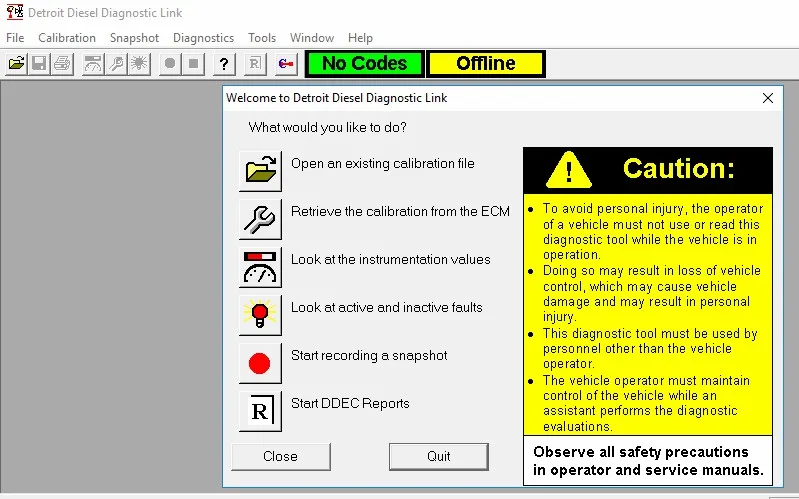
Task: Click the connect arrow toolbar icon
Action: [x=286, y=64]
